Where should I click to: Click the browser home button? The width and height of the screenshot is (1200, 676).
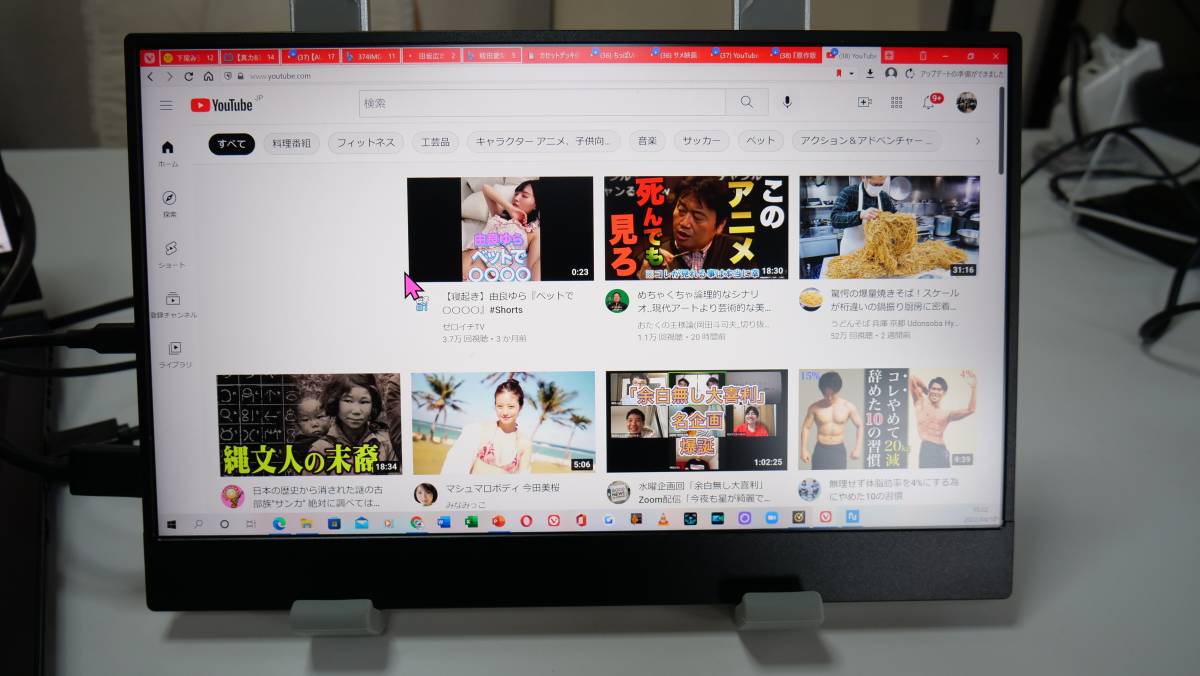pos(208,76)
